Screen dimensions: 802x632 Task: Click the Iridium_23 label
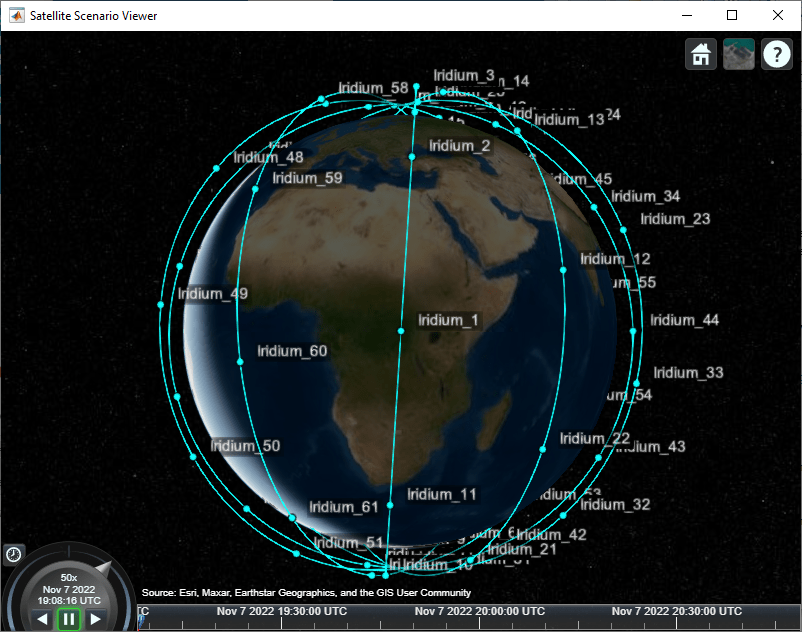[675, 219]
